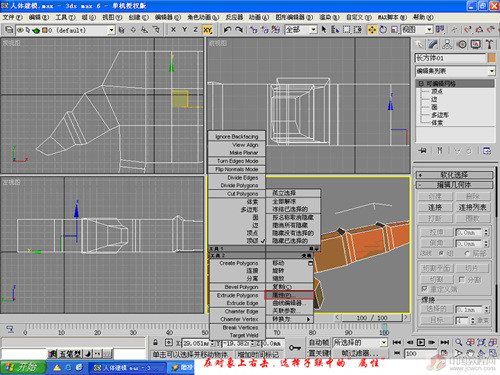Open the Modify command panel tab
The width and height of the screenshot is (500, 375).
(433, 45)
